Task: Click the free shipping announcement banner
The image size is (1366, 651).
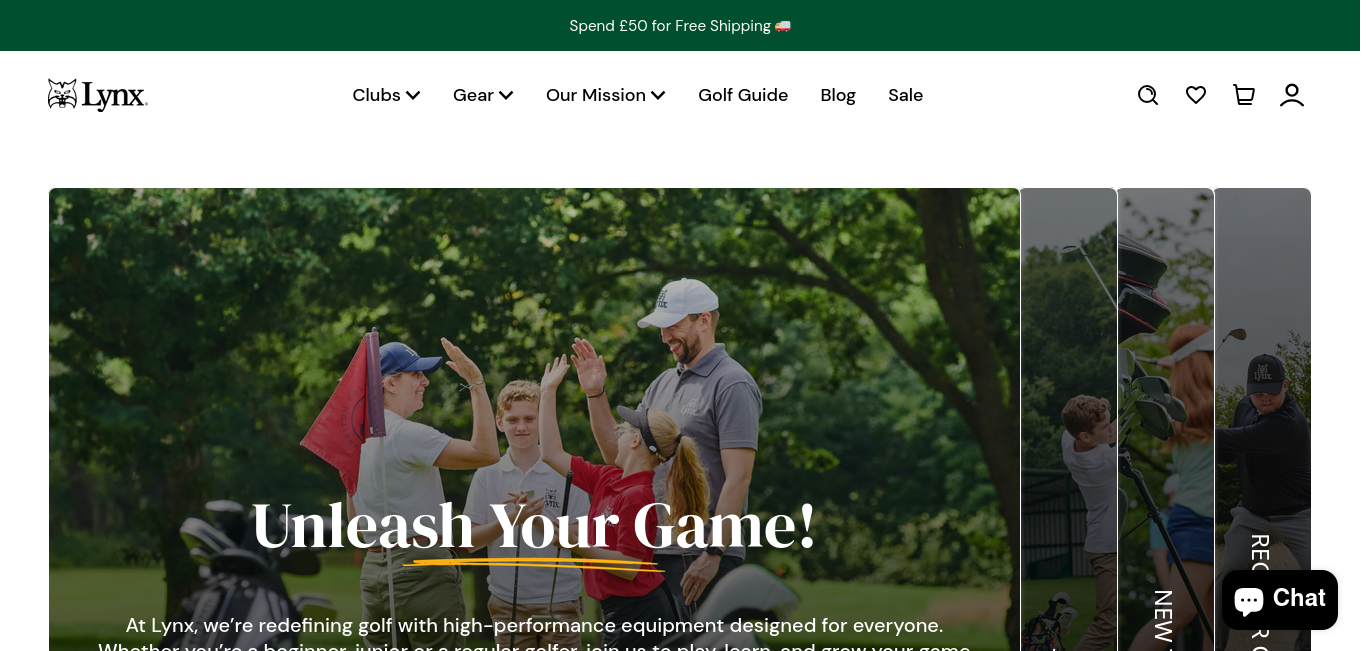Action: (x=680, y=26)
